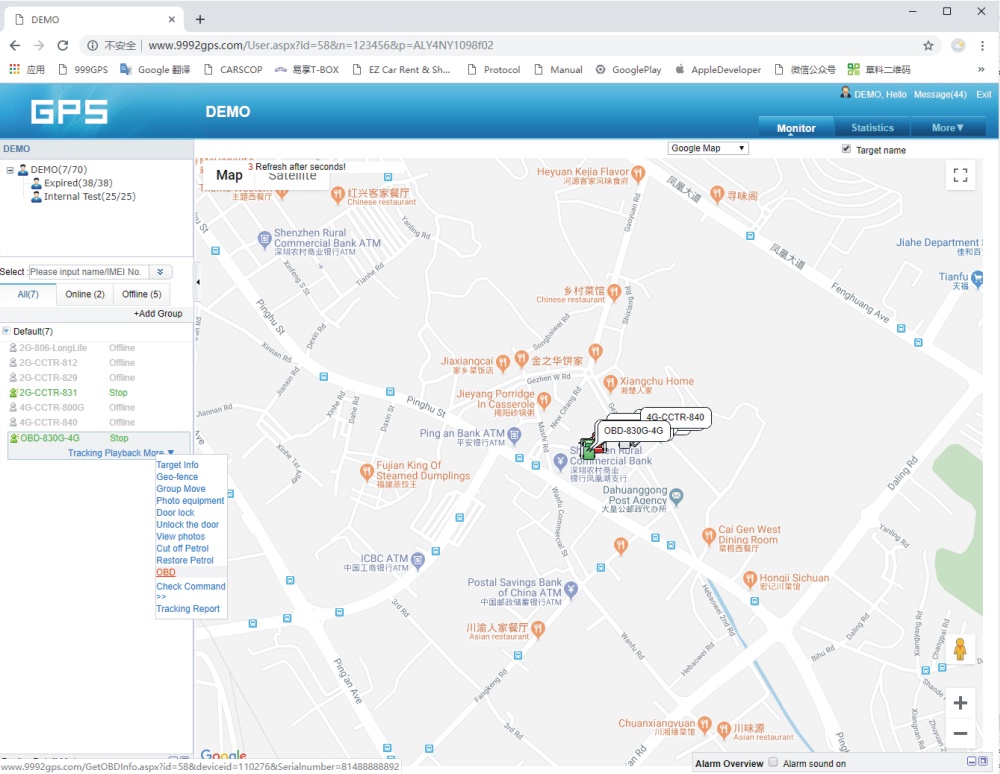Click the Tianfu shopping pin
This screenshot has height=774, width=1000.
click(977, 279)
